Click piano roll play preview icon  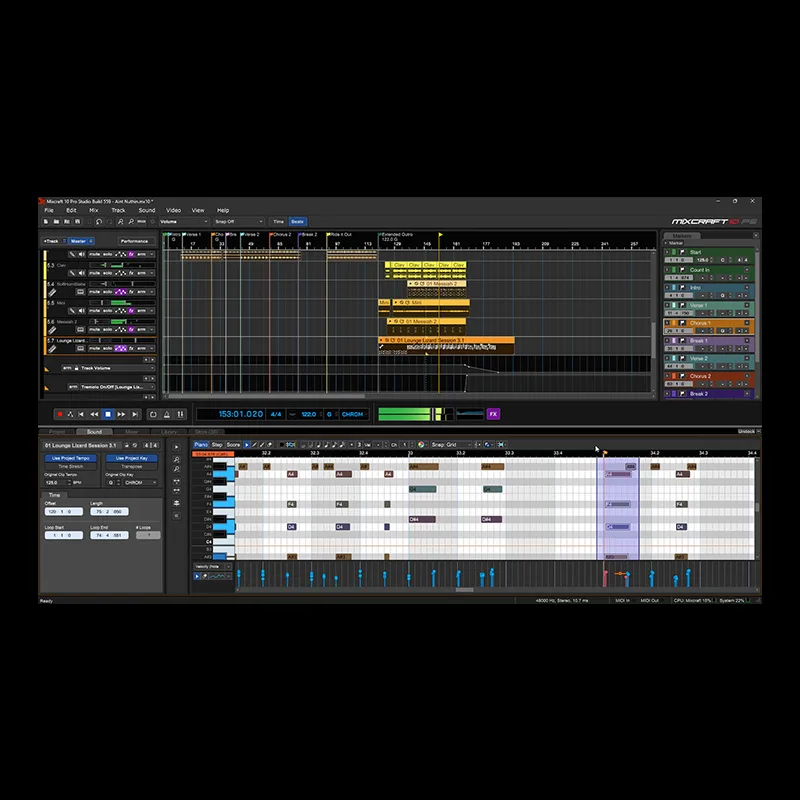pos(177,447)
